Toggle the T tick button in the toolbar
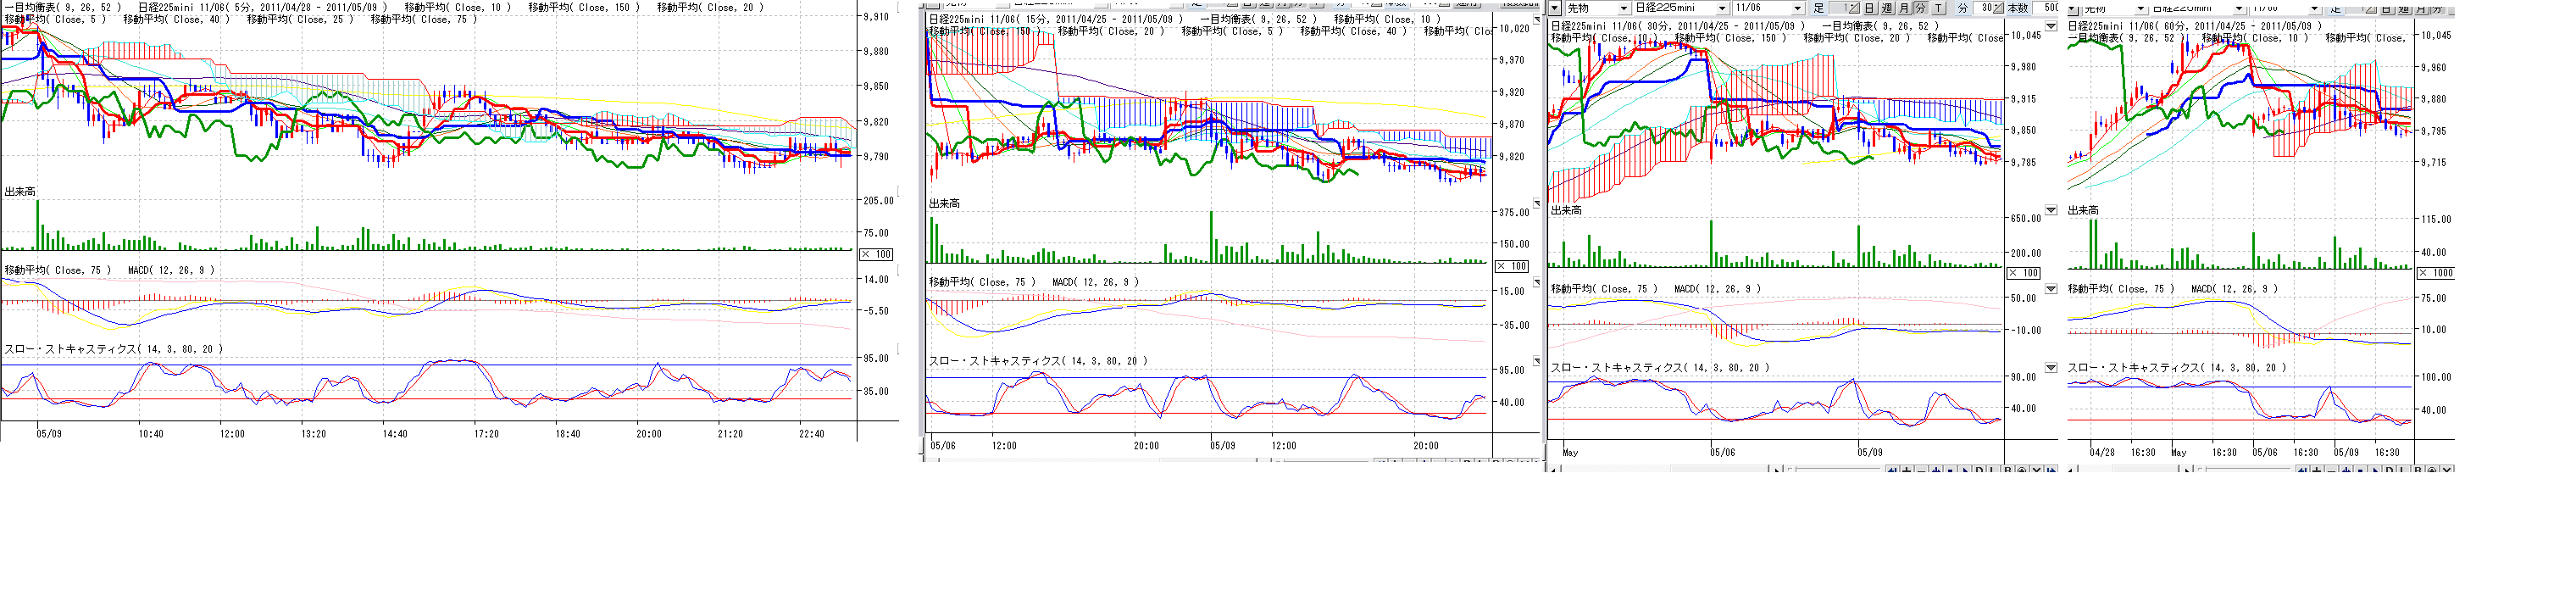Viewport: 2576px width, 590px height. pos(1938,8)
